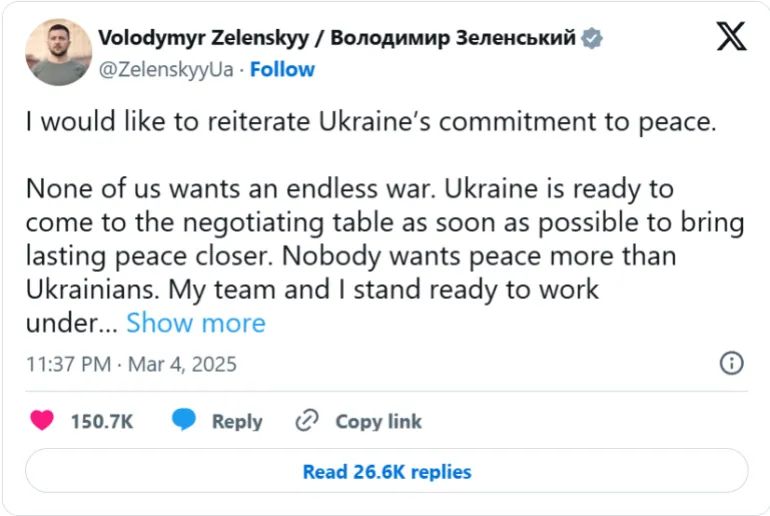Screen dimensions: 770x516
Task: Click the 150.7K likes count
Action: point(101,421)
